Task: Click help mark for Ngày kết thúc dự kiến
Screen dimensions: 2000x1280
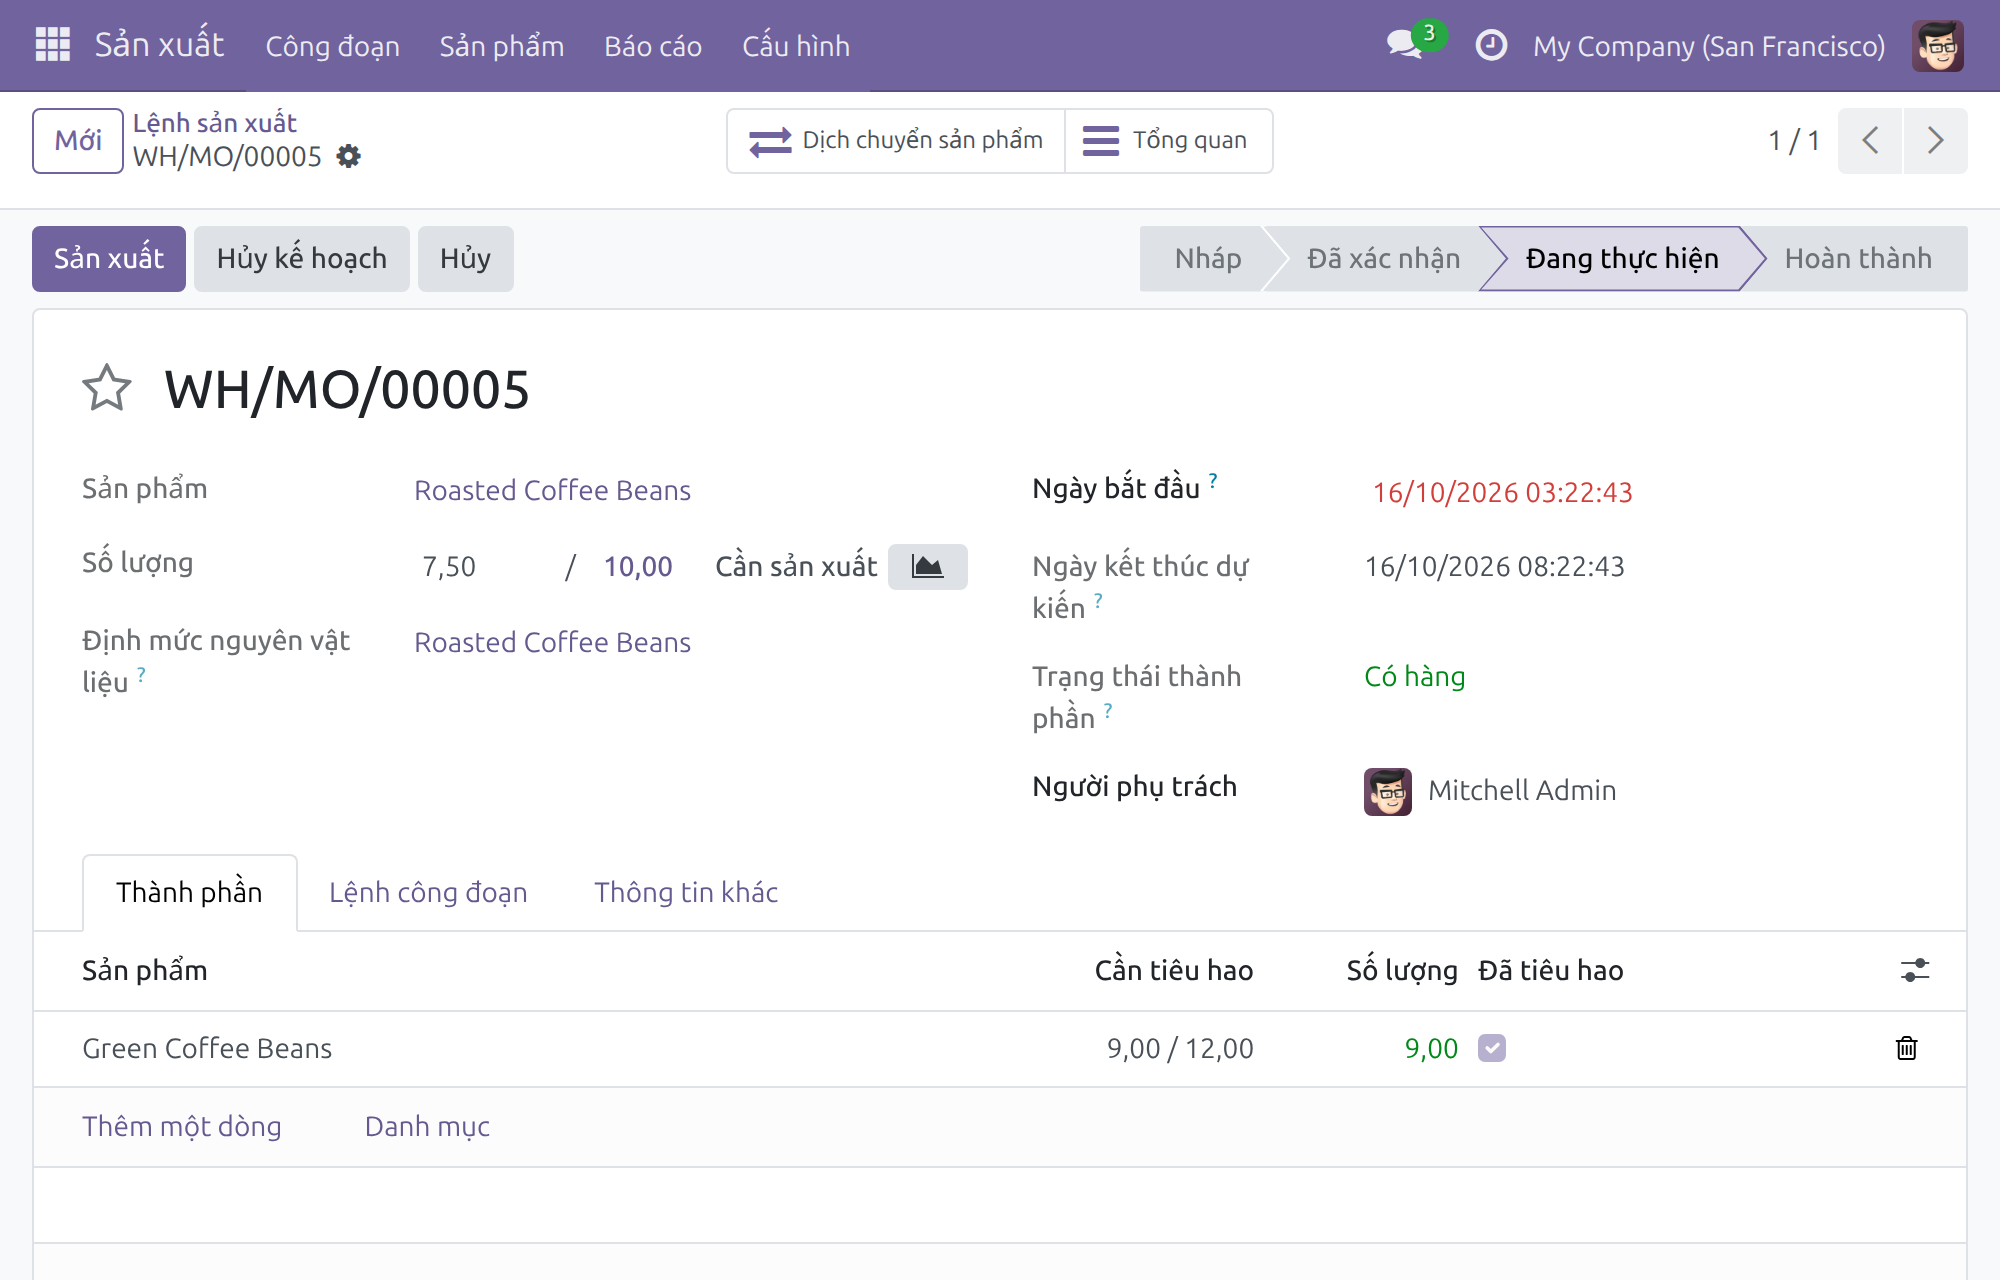Action: tap(1098, 600)
